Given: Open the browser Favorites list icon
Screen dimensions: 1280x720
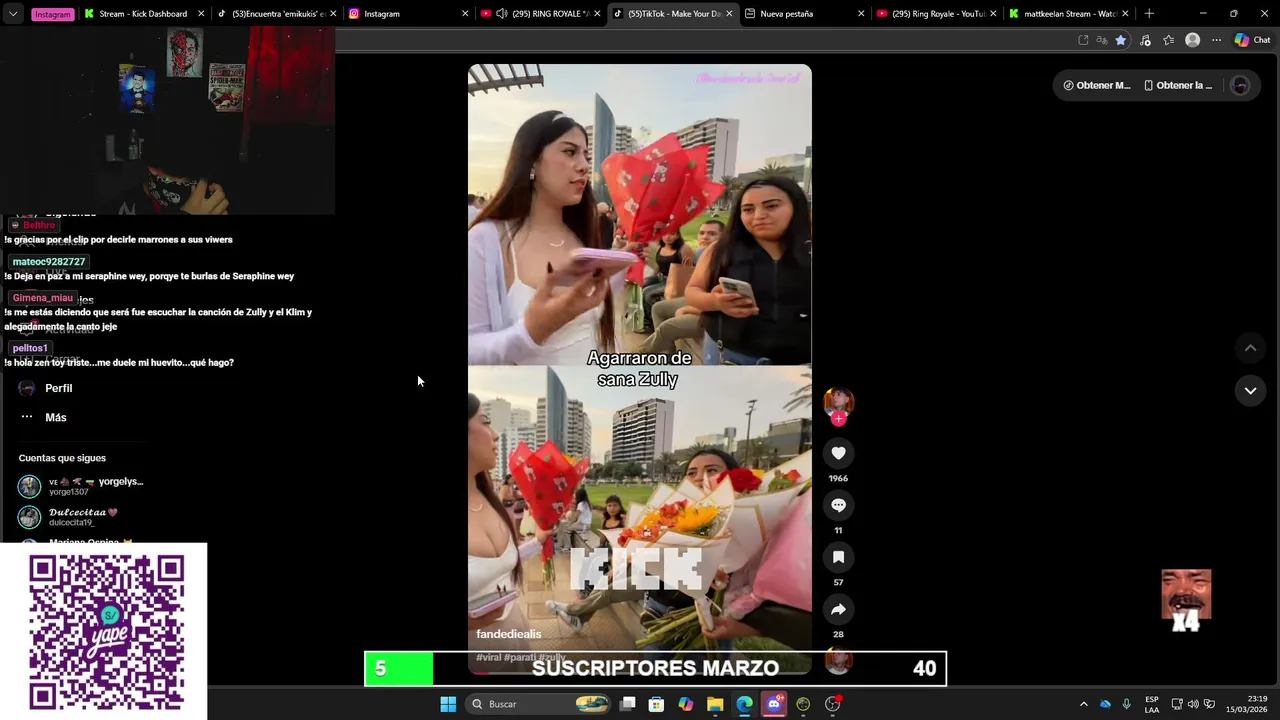Looking at the screenshot, I should (1169, 40).
